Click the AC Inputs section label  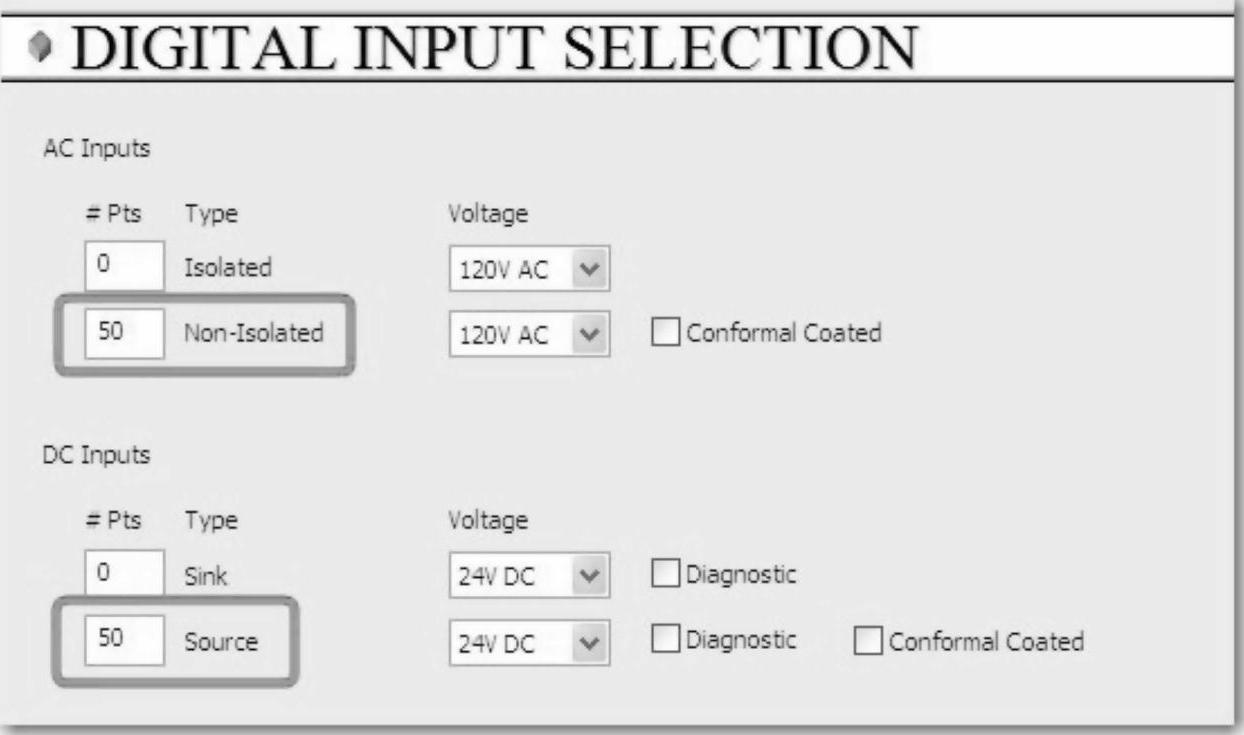tap(97, 149)
